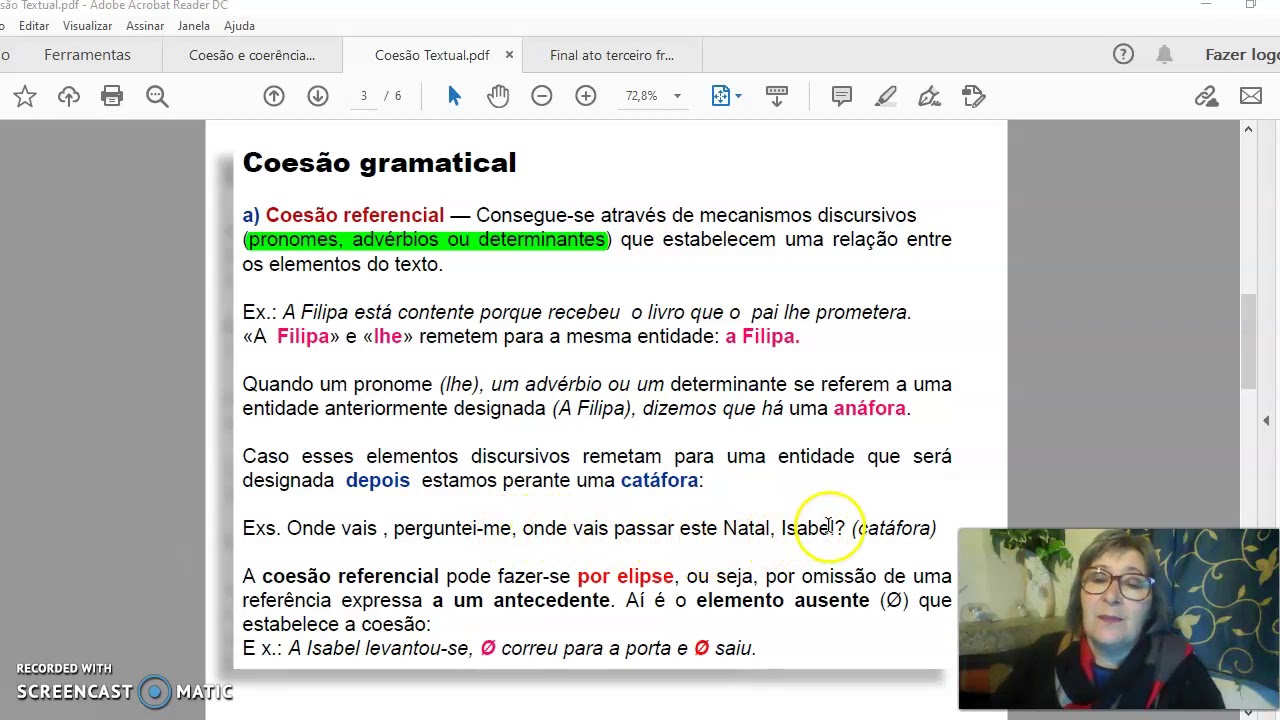Image resolution: width=1280 pixels, height=720 pixels.
Task: Switch to Coesão e coerência tab
Action: 252,55
